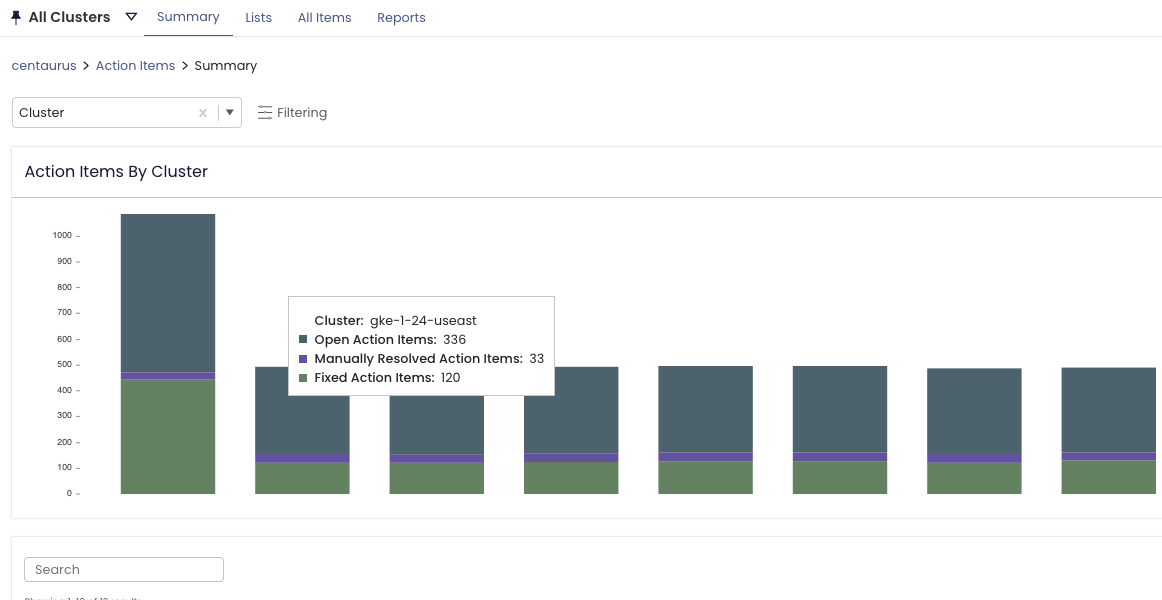Click the Summary breadcrumb text
Image resolution: width=1162 pixels, height=600 pixels.
[x=225, y=65]
